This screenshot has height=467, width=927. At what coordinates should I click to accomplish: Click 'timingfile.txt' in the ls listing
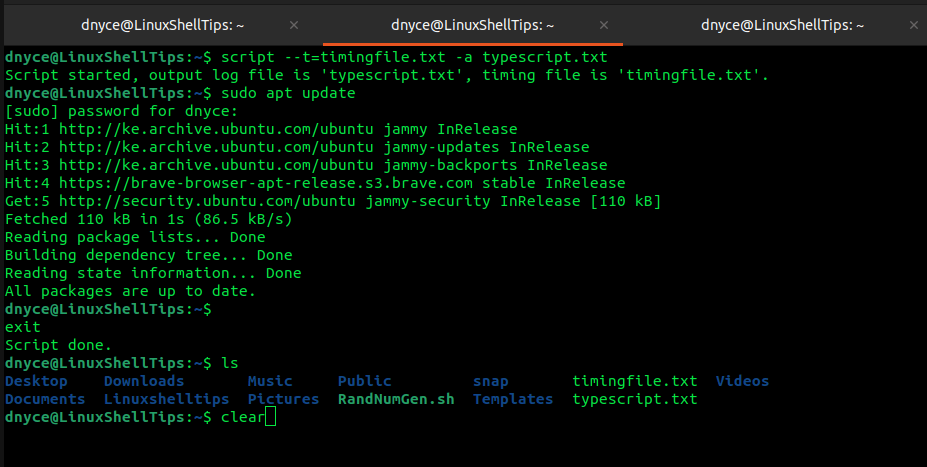(x=635, y=381)
